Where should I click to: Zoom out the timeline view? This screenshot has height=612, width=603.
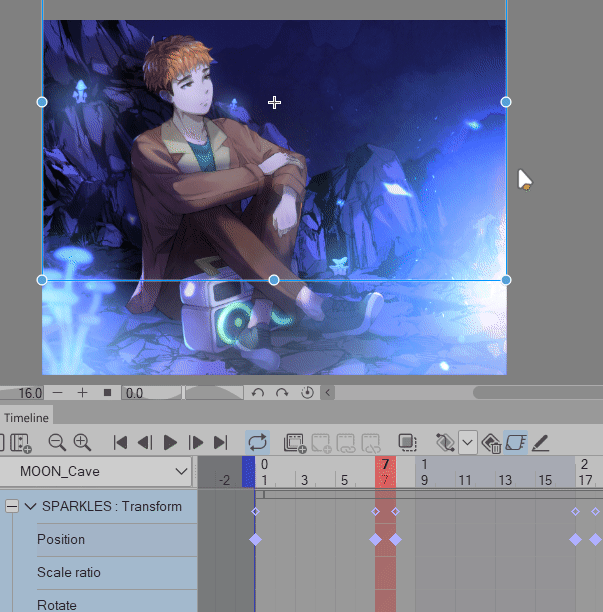coord(57,442)
